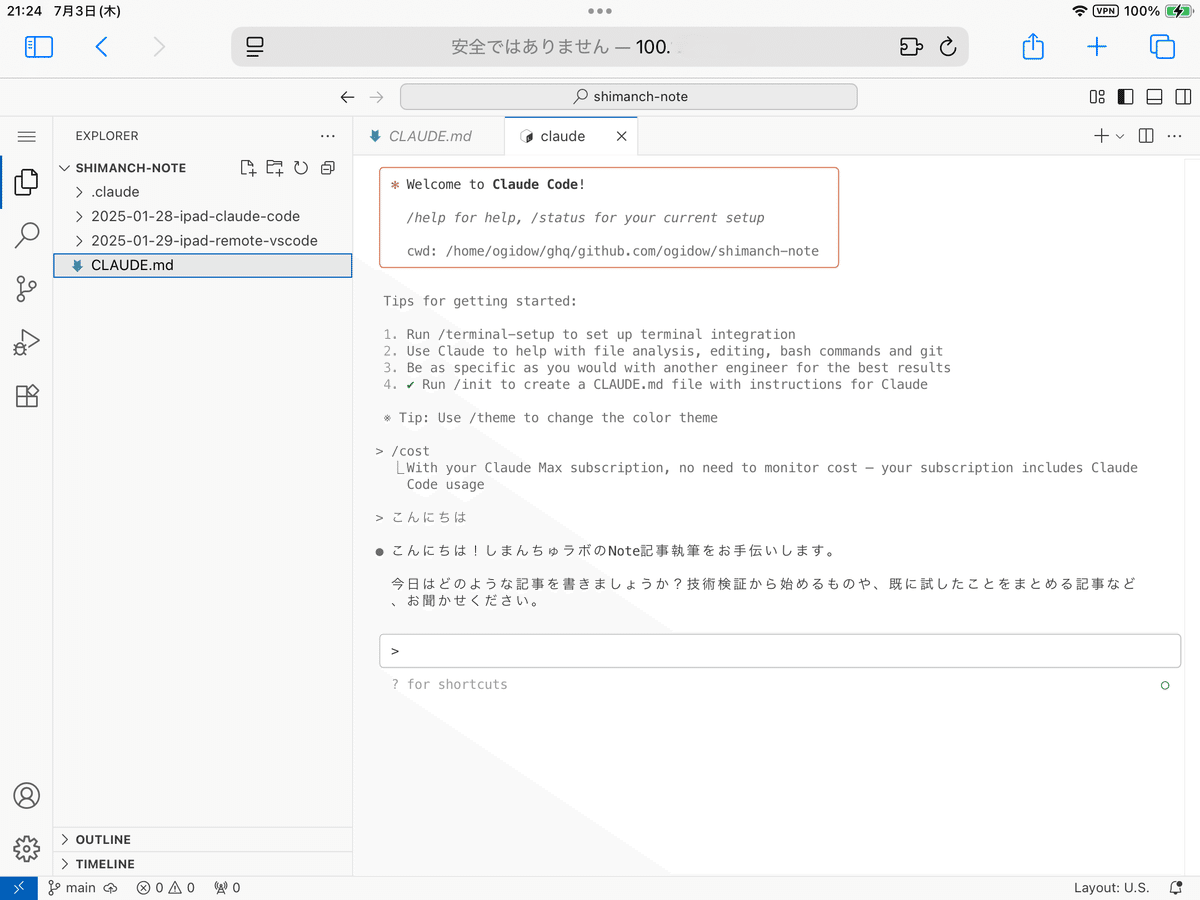Screen dimensions: 1200x900
Task: Toggle the primary sidebar visibility
Action: tap(1125, 96)
